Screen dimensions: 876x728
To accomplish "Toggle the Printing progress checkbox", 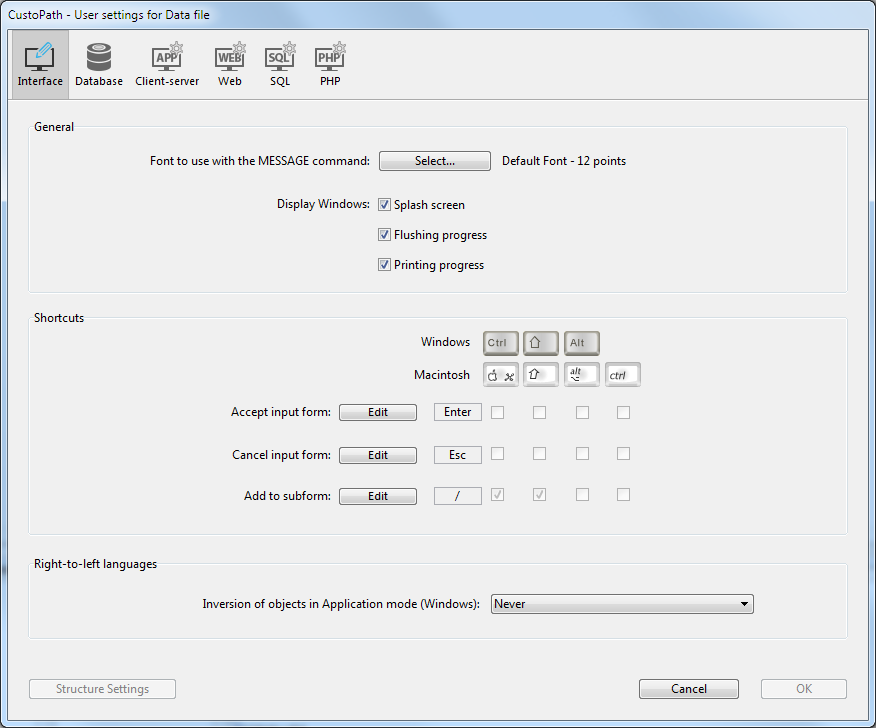I will pyautogui.click(x=385, y=265).
